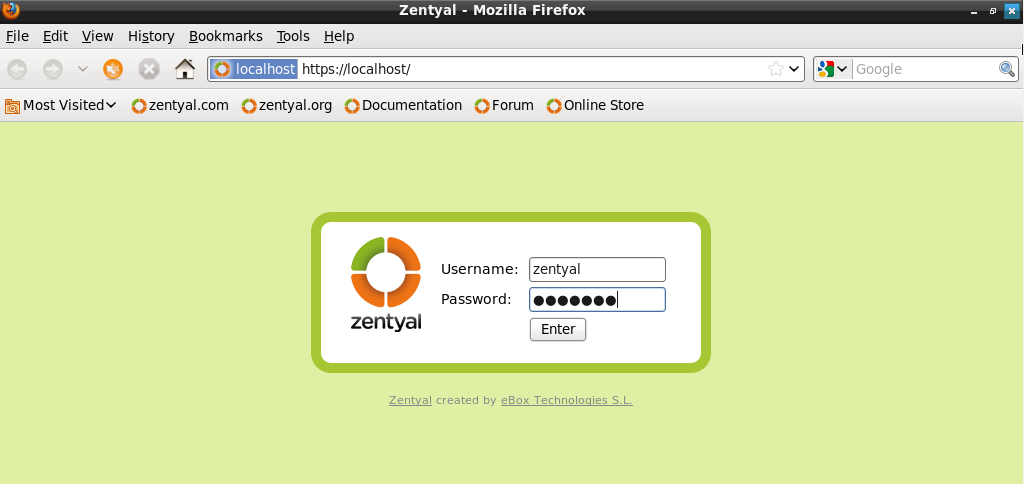Expand the Most Visited bookmarks folder
Viewport: 1024px width, 484px height.
click(x=61, y=105)
